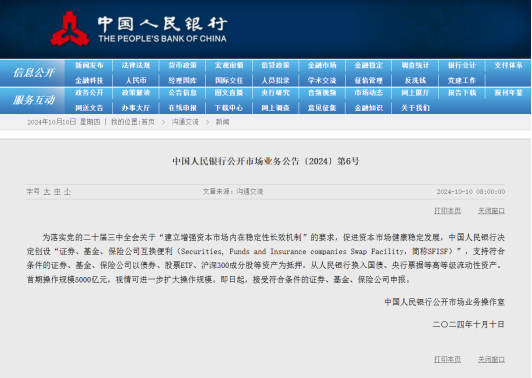Go to 调查统计 section

pos(415,65)
